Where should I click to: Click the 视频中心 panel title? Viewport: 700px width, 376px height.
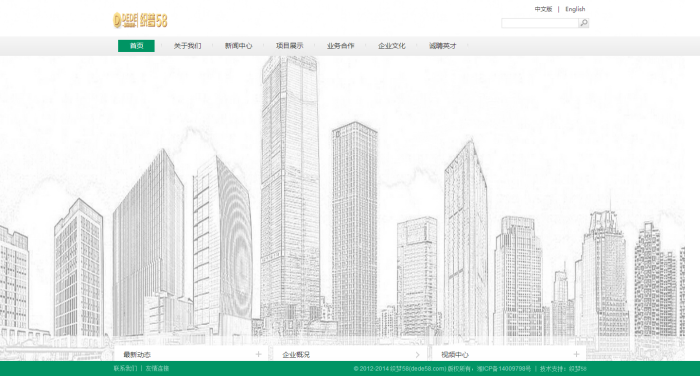tap(455, 355)
